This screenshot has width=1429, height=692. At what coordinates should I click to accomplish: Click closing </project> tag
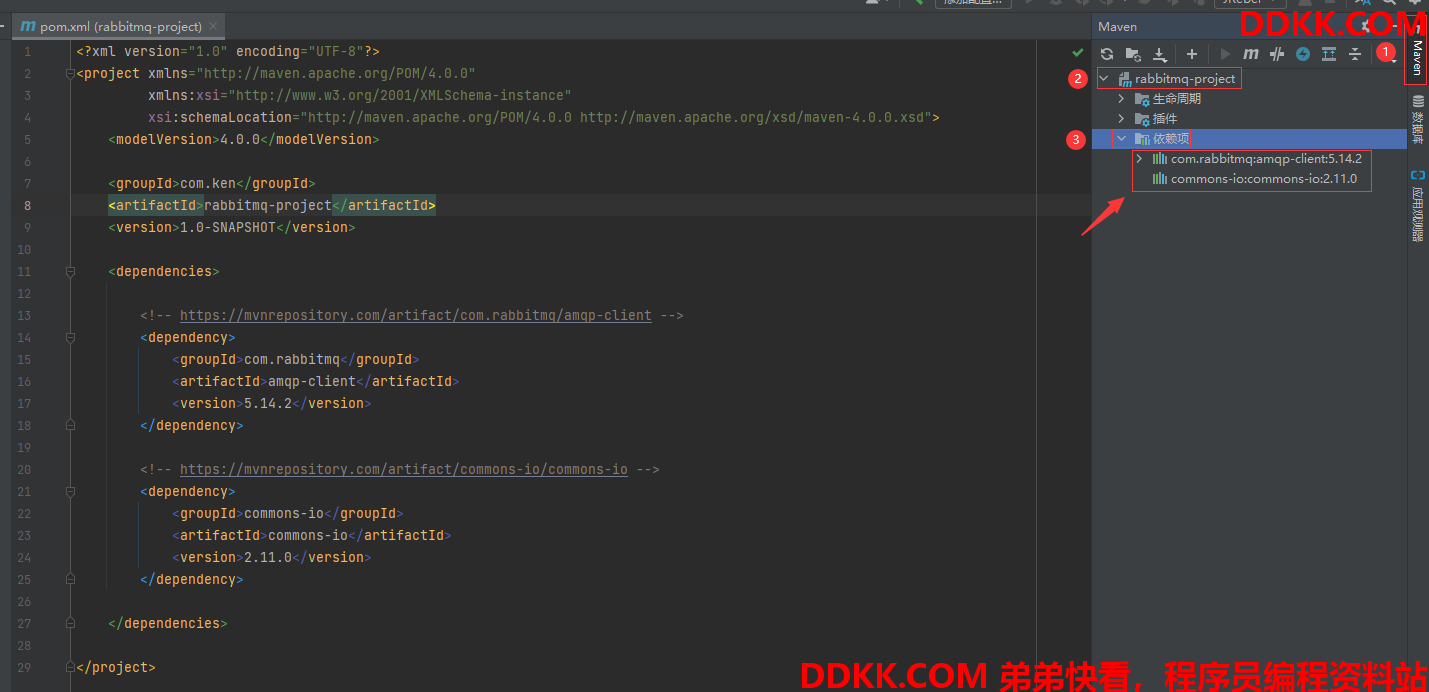click(x=116, y=667)
